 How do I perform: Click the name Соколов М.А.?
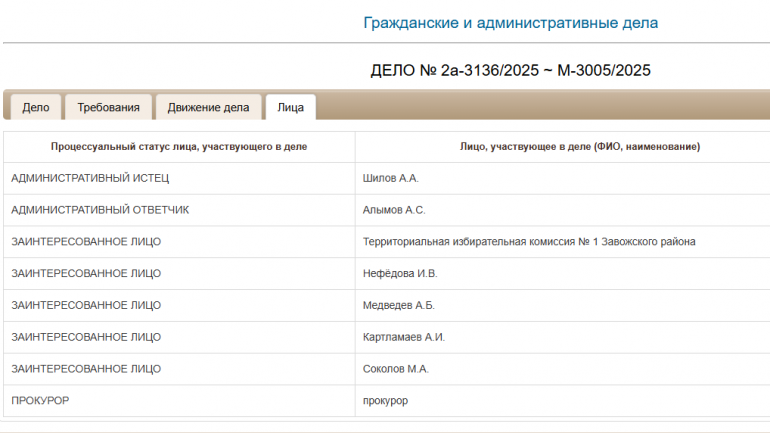coord(395,369)
